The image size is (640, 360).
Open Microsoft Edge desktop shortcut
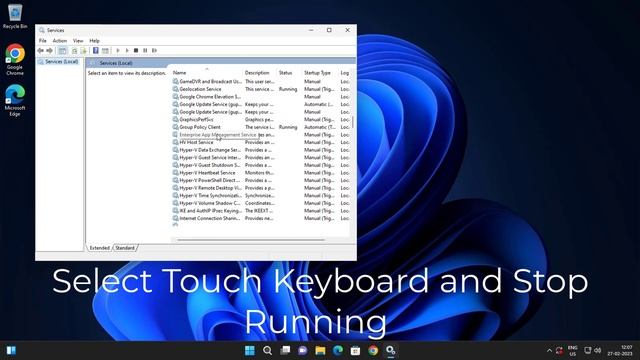(x=15, y=100)
